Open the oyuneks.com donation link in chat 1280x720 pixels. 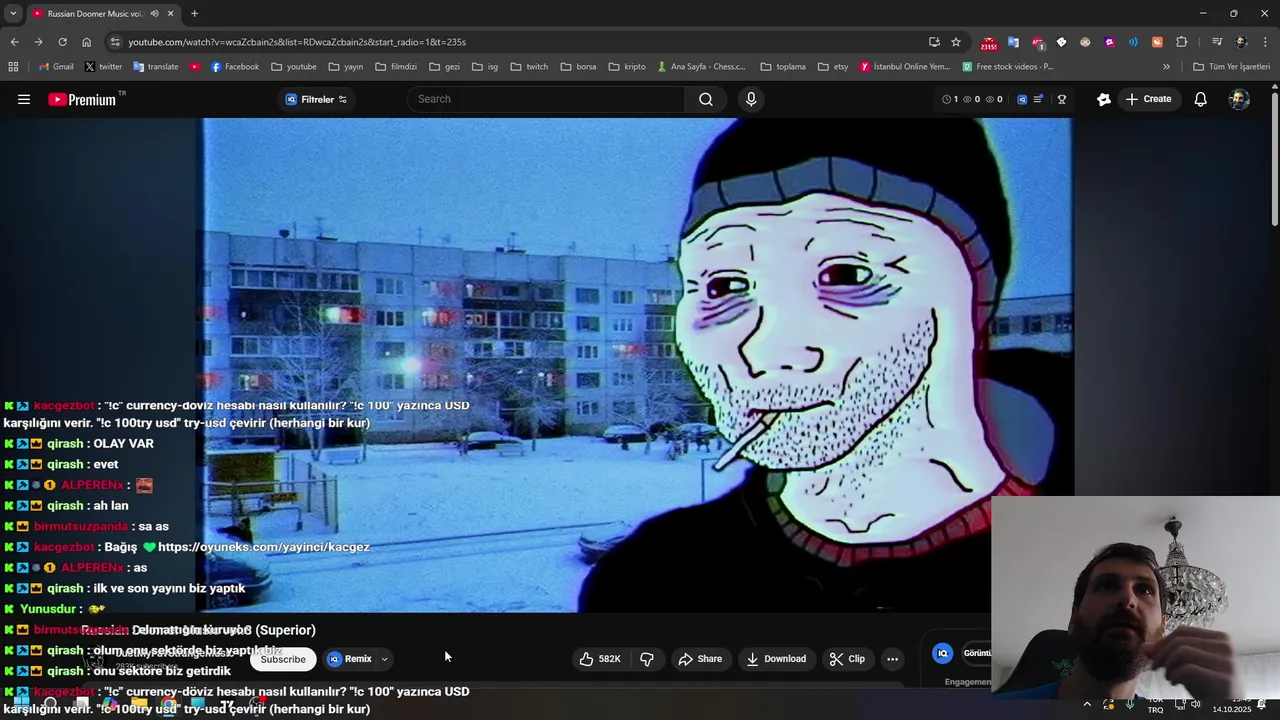point(264,547)
